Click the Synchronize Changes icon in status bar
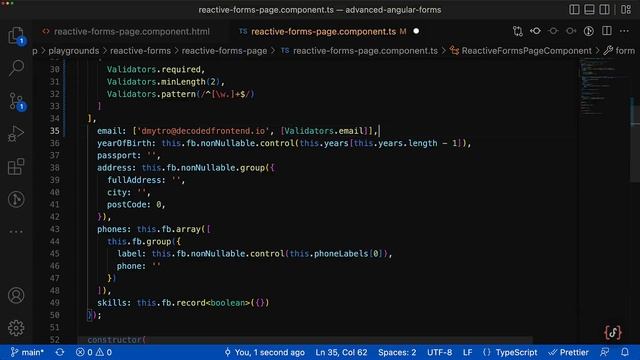 (60, 352)
